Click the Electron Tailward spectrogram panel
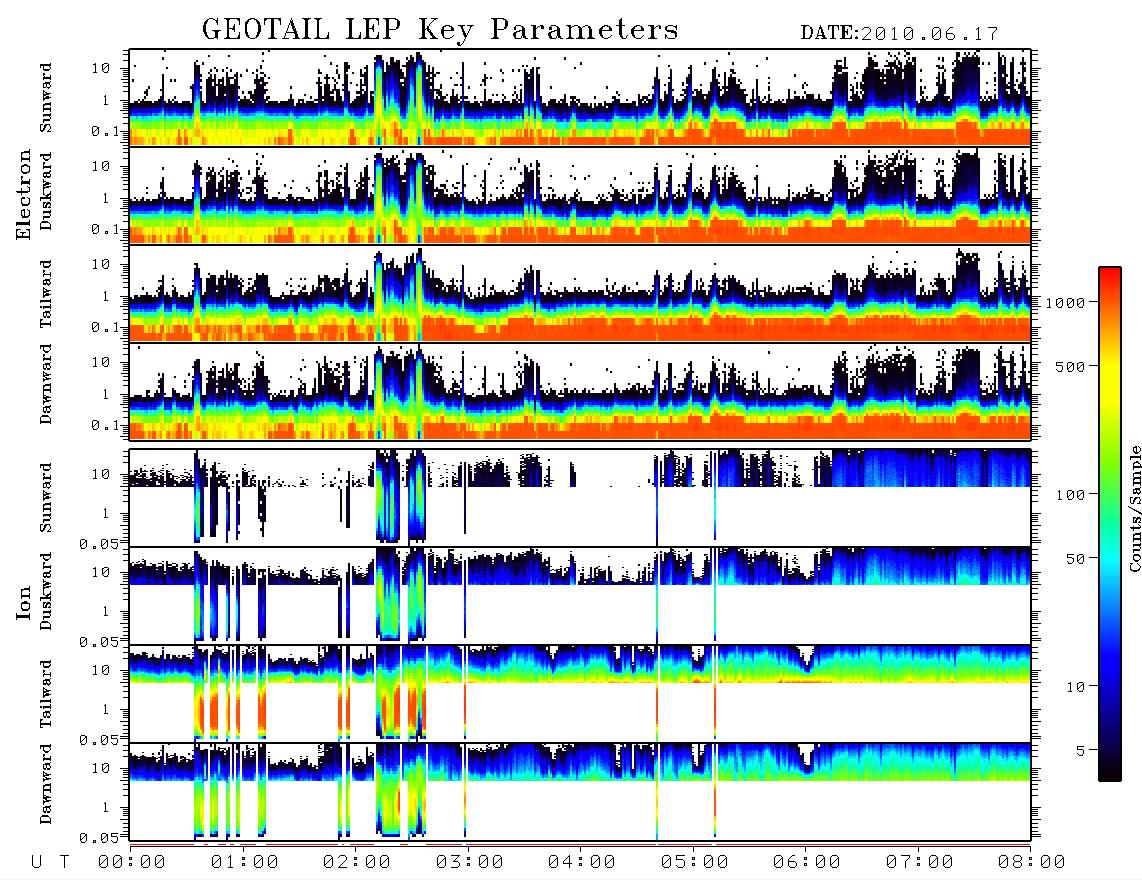 (x=580, y=294)
